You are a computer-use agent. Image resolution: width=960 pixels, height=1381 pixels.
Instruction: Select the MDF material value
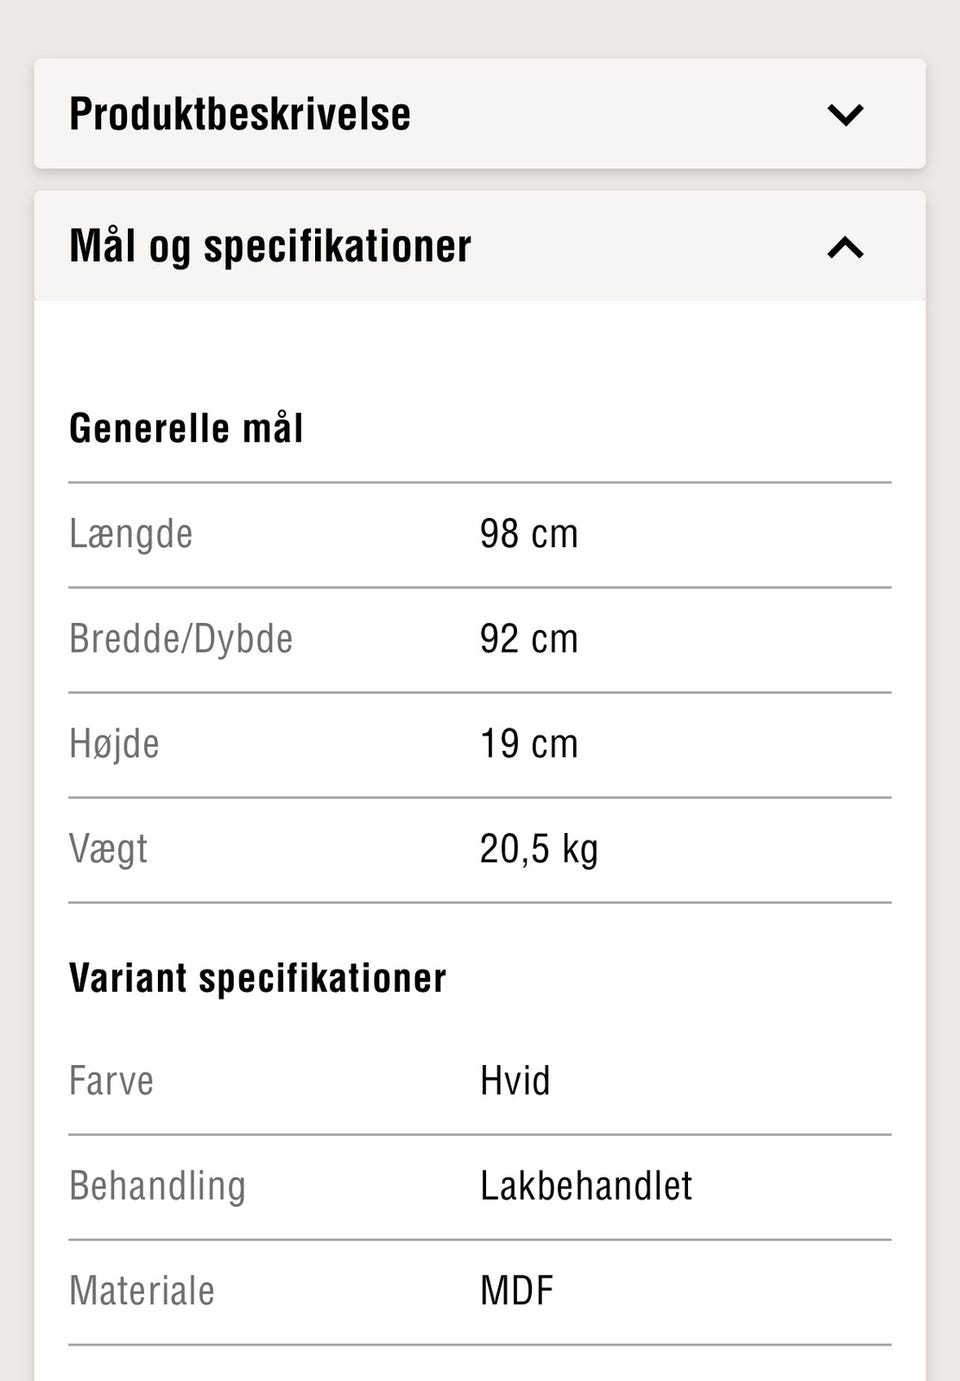517,1291
